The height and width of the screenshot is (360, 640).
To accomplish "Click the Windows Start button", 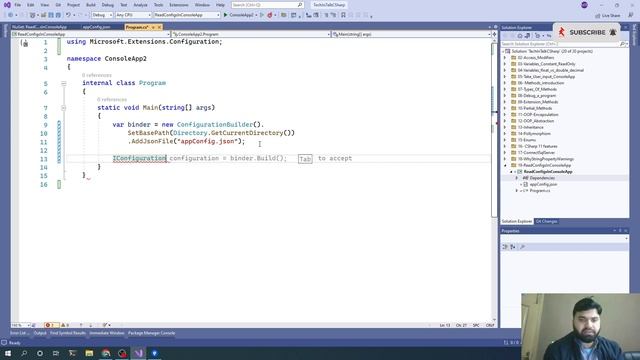I will point(8,353).
